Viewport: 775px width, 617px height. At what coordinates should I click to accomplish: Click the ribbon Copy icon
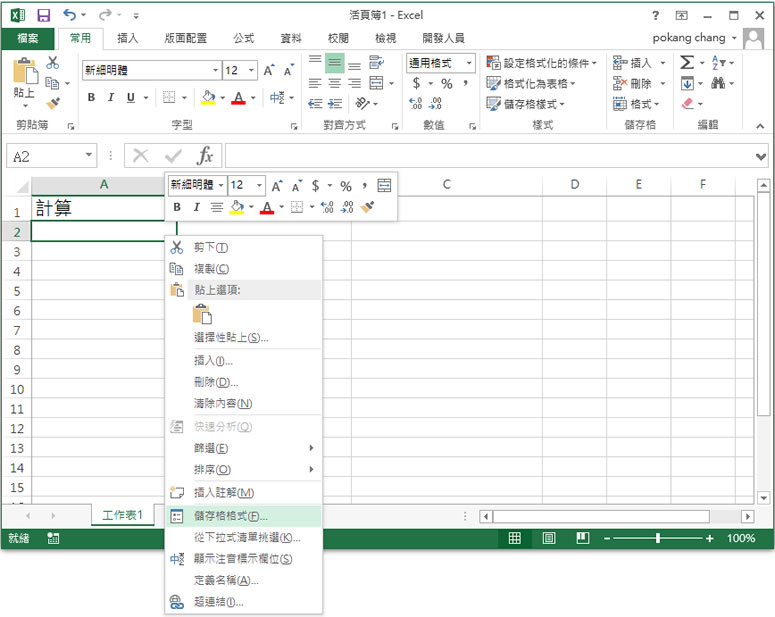52,83
